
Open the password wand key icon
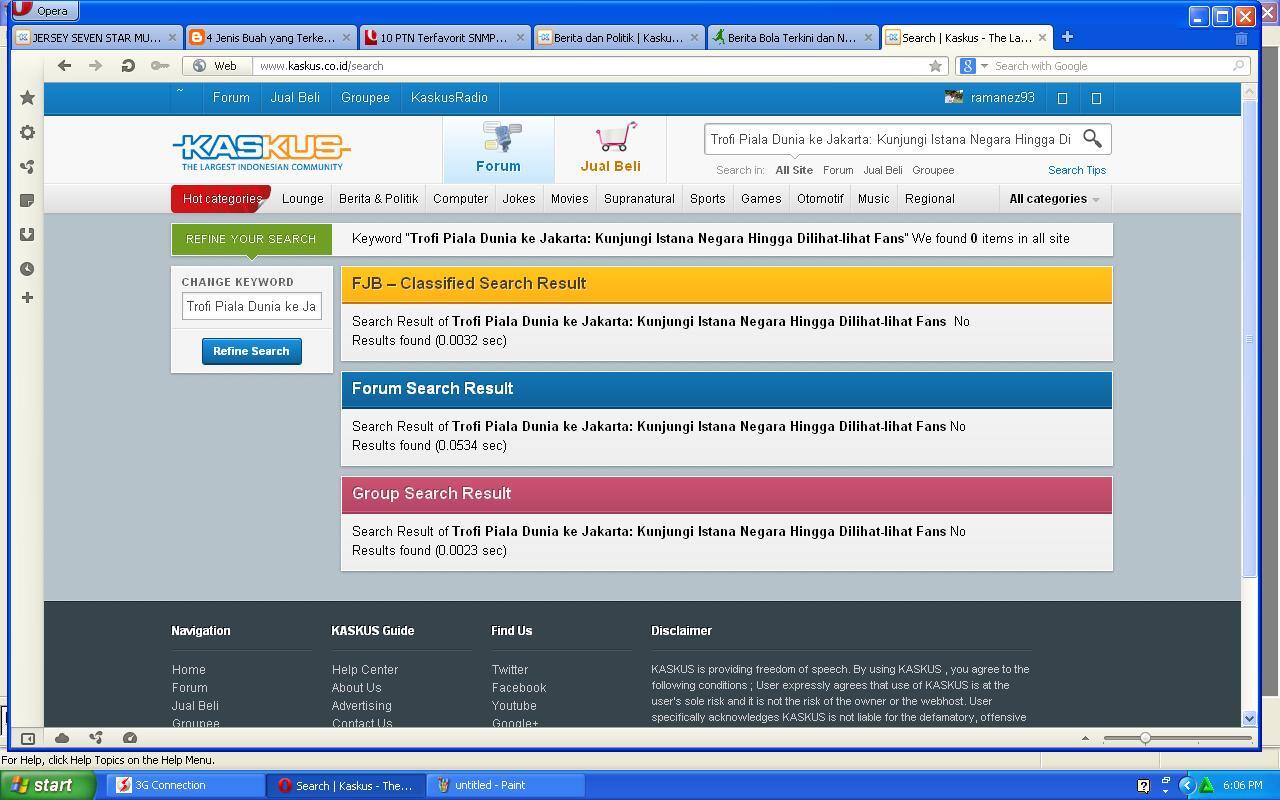160,66
